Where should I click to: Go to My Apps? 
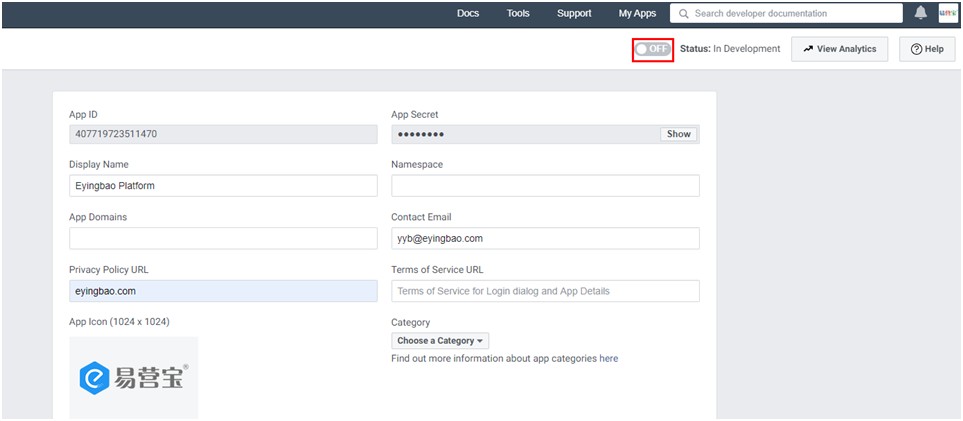(637, 13)
